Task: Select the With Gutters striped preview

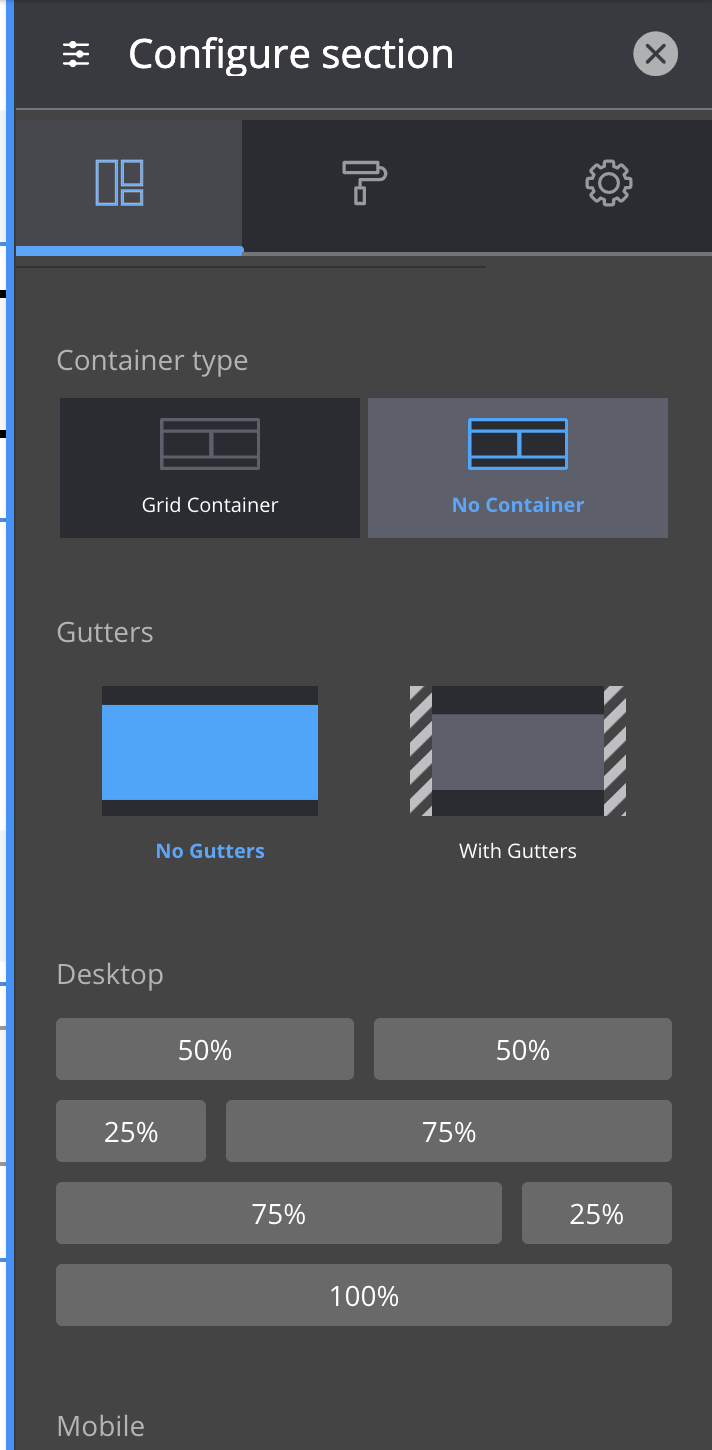Action: (518, 751)
